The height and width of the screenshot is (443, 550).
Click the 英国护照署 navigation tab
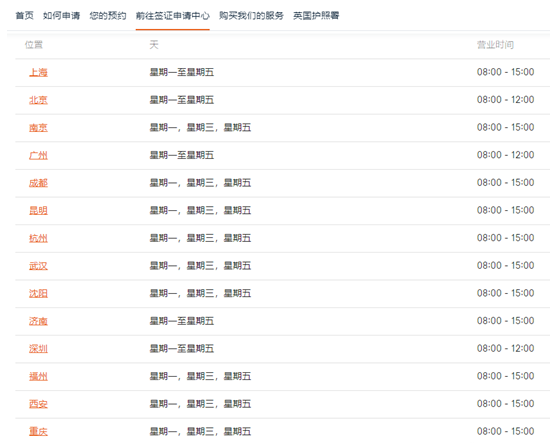[x=316, y=15]
